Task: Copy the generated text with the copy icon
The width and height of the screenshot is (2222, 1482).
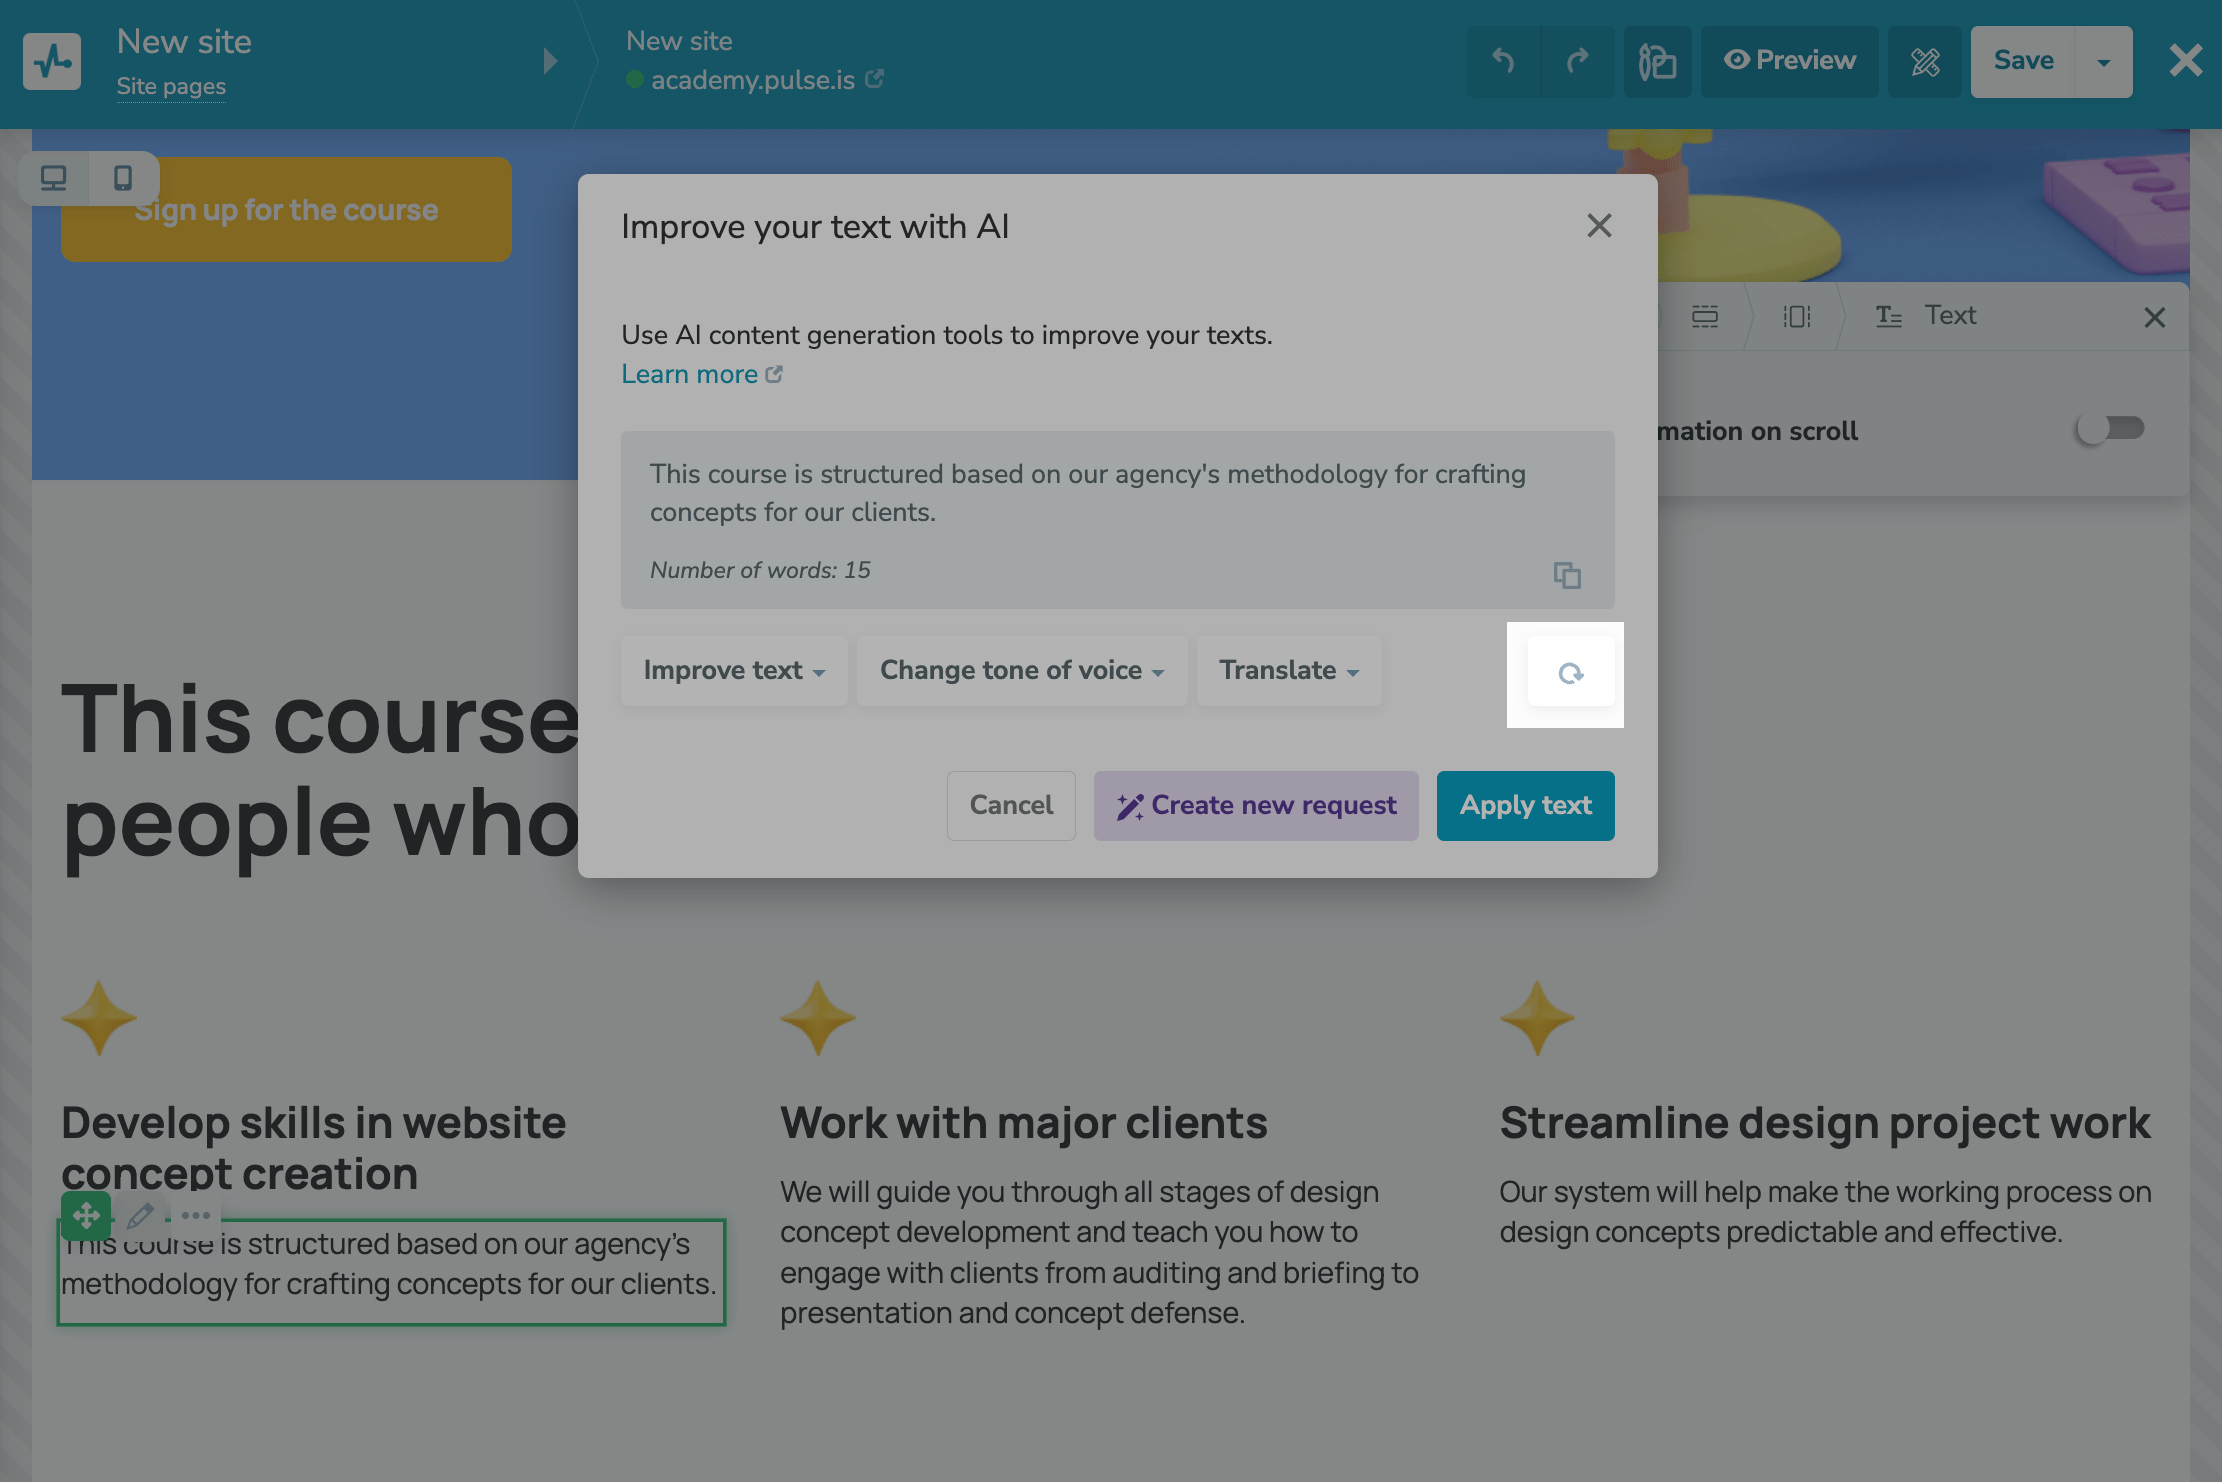Action: coord(1566,575)
